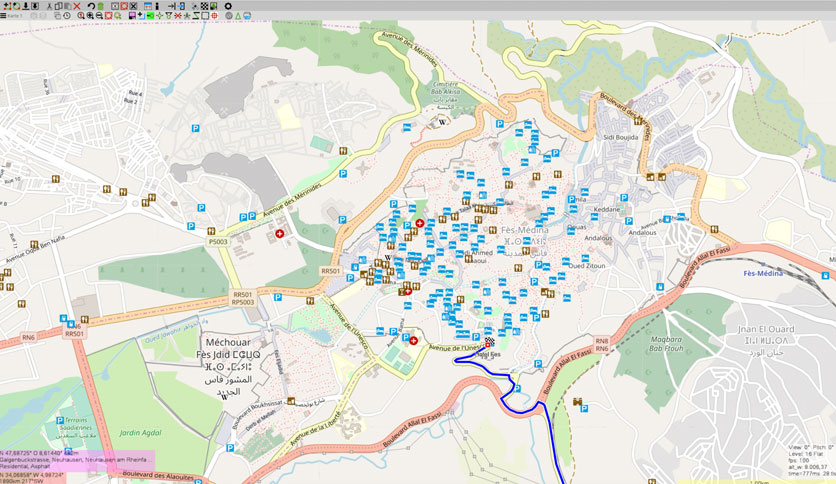The width and height of the screenshot is (836, 484).
Task: Click the clock history icon
Action: pos(67,16)
